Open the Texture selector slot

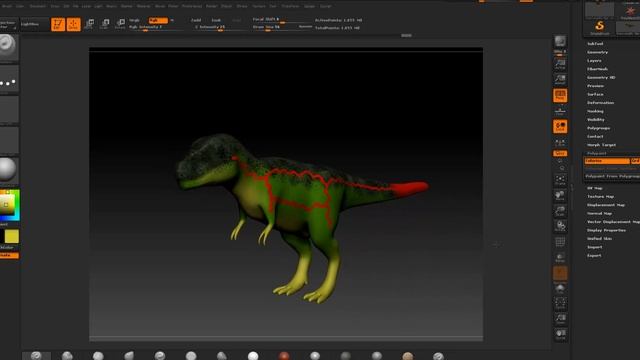[8, 140]
